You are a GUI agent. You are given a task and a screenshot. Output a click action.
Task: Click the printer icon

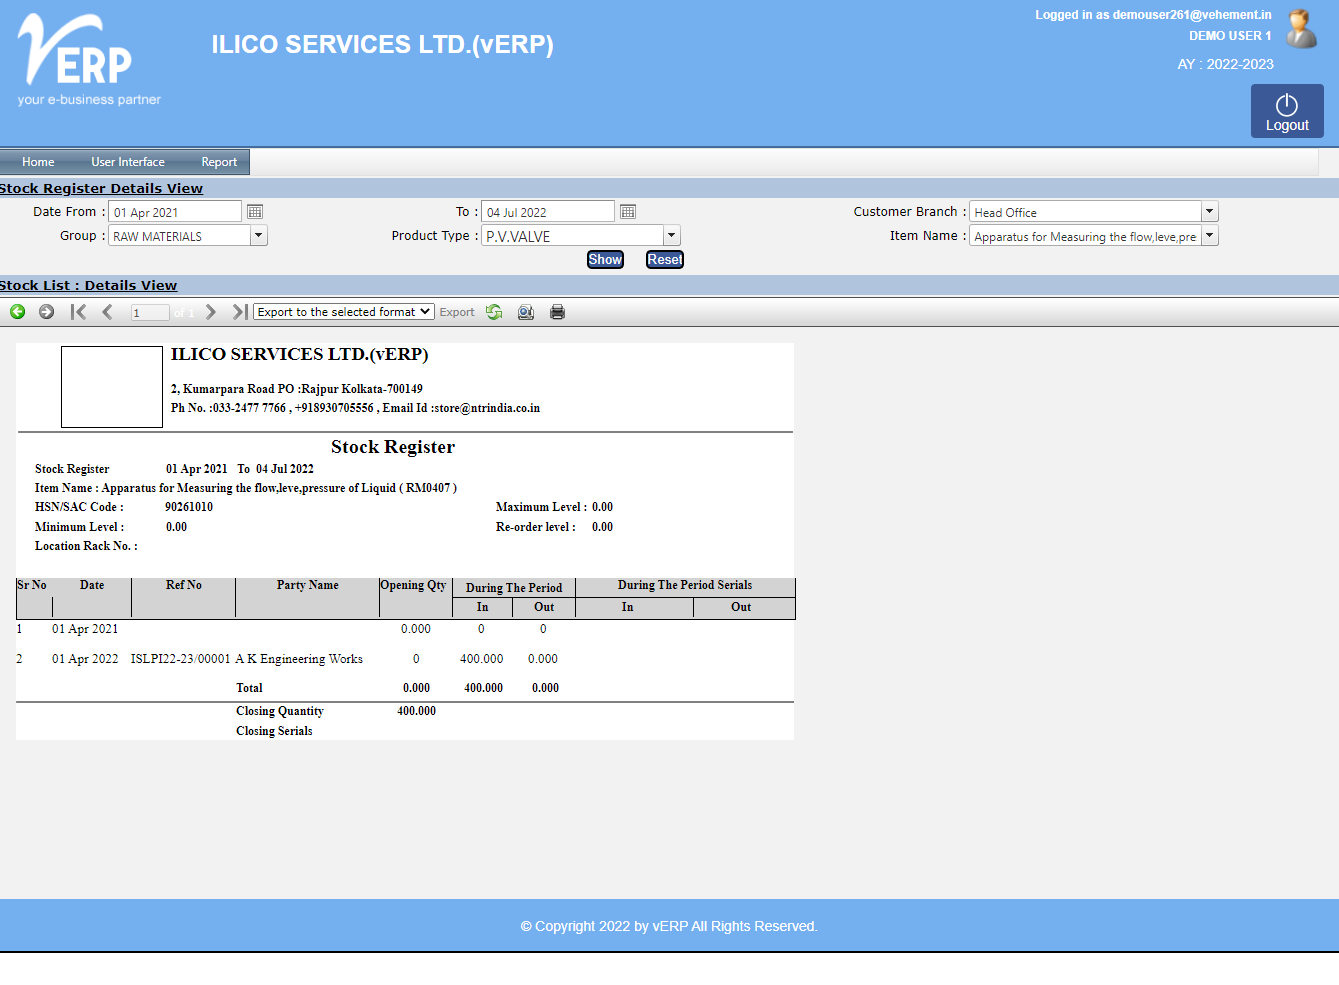tap(558, 312)
